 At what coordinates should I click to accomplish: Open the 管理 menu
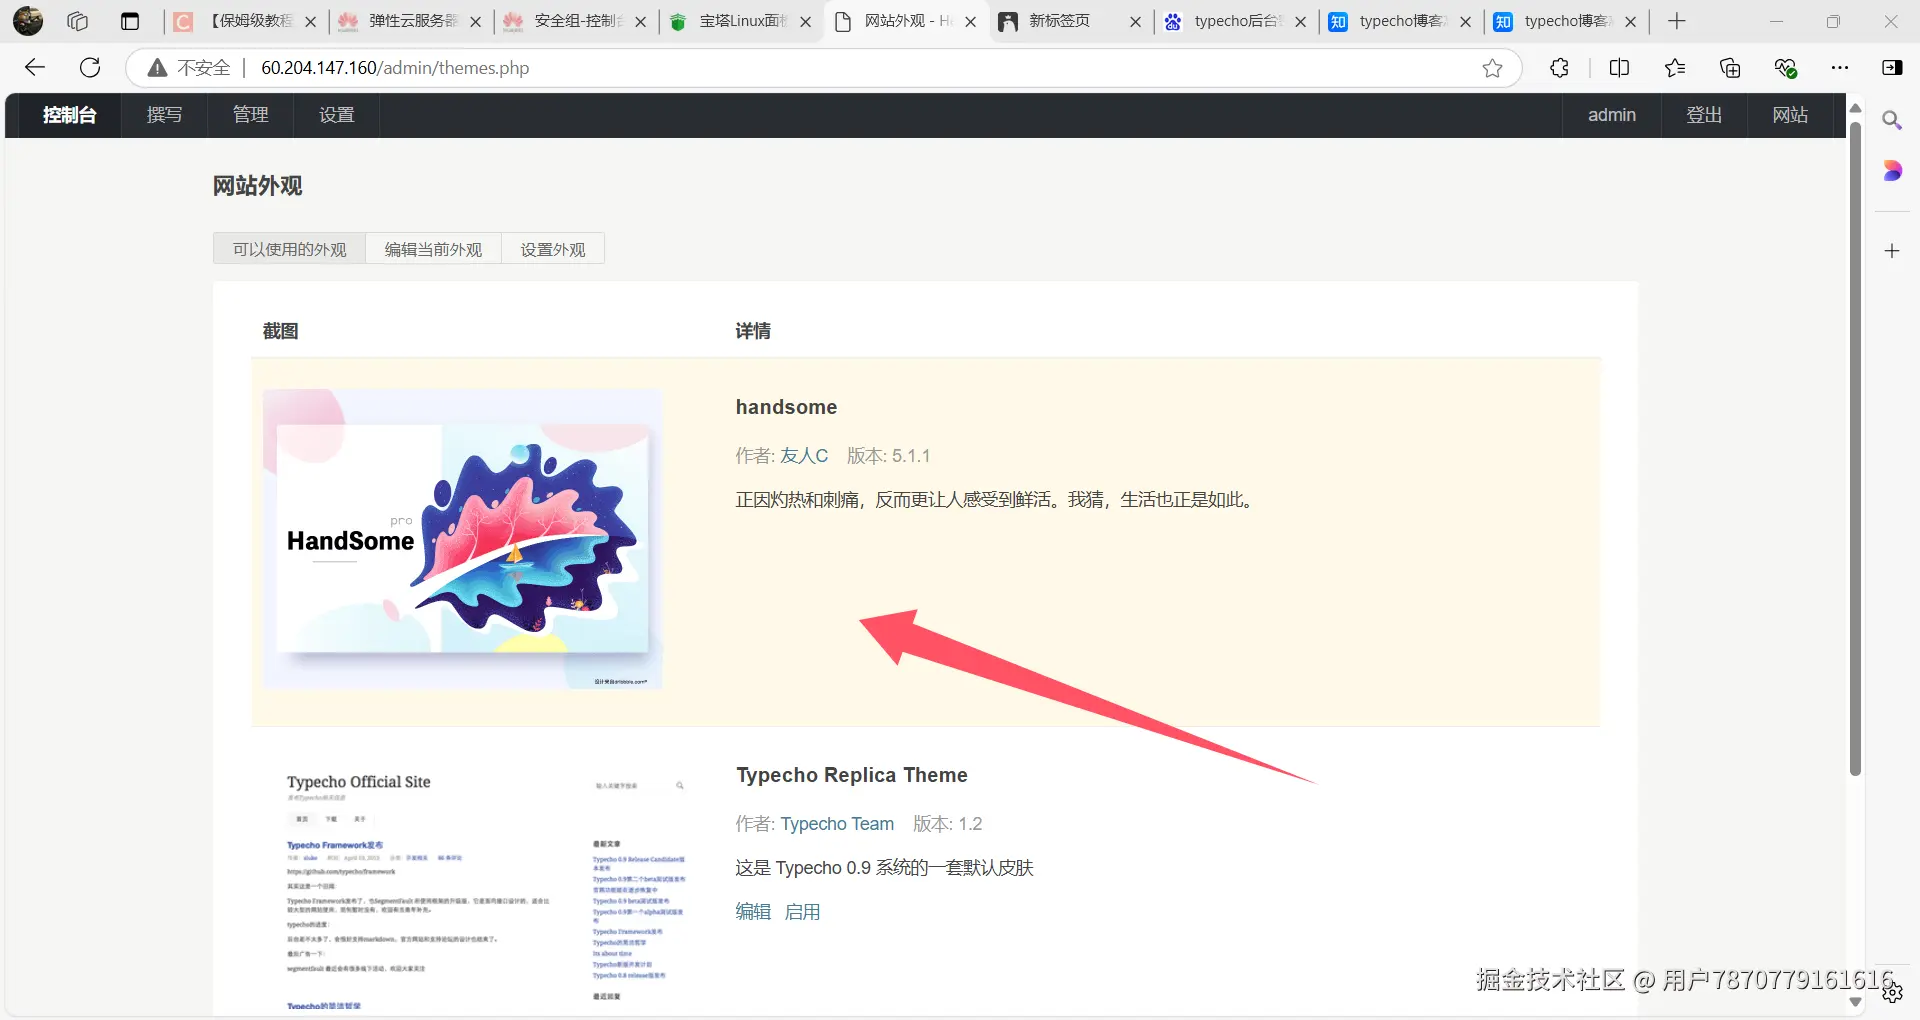[x=250, y=115]
